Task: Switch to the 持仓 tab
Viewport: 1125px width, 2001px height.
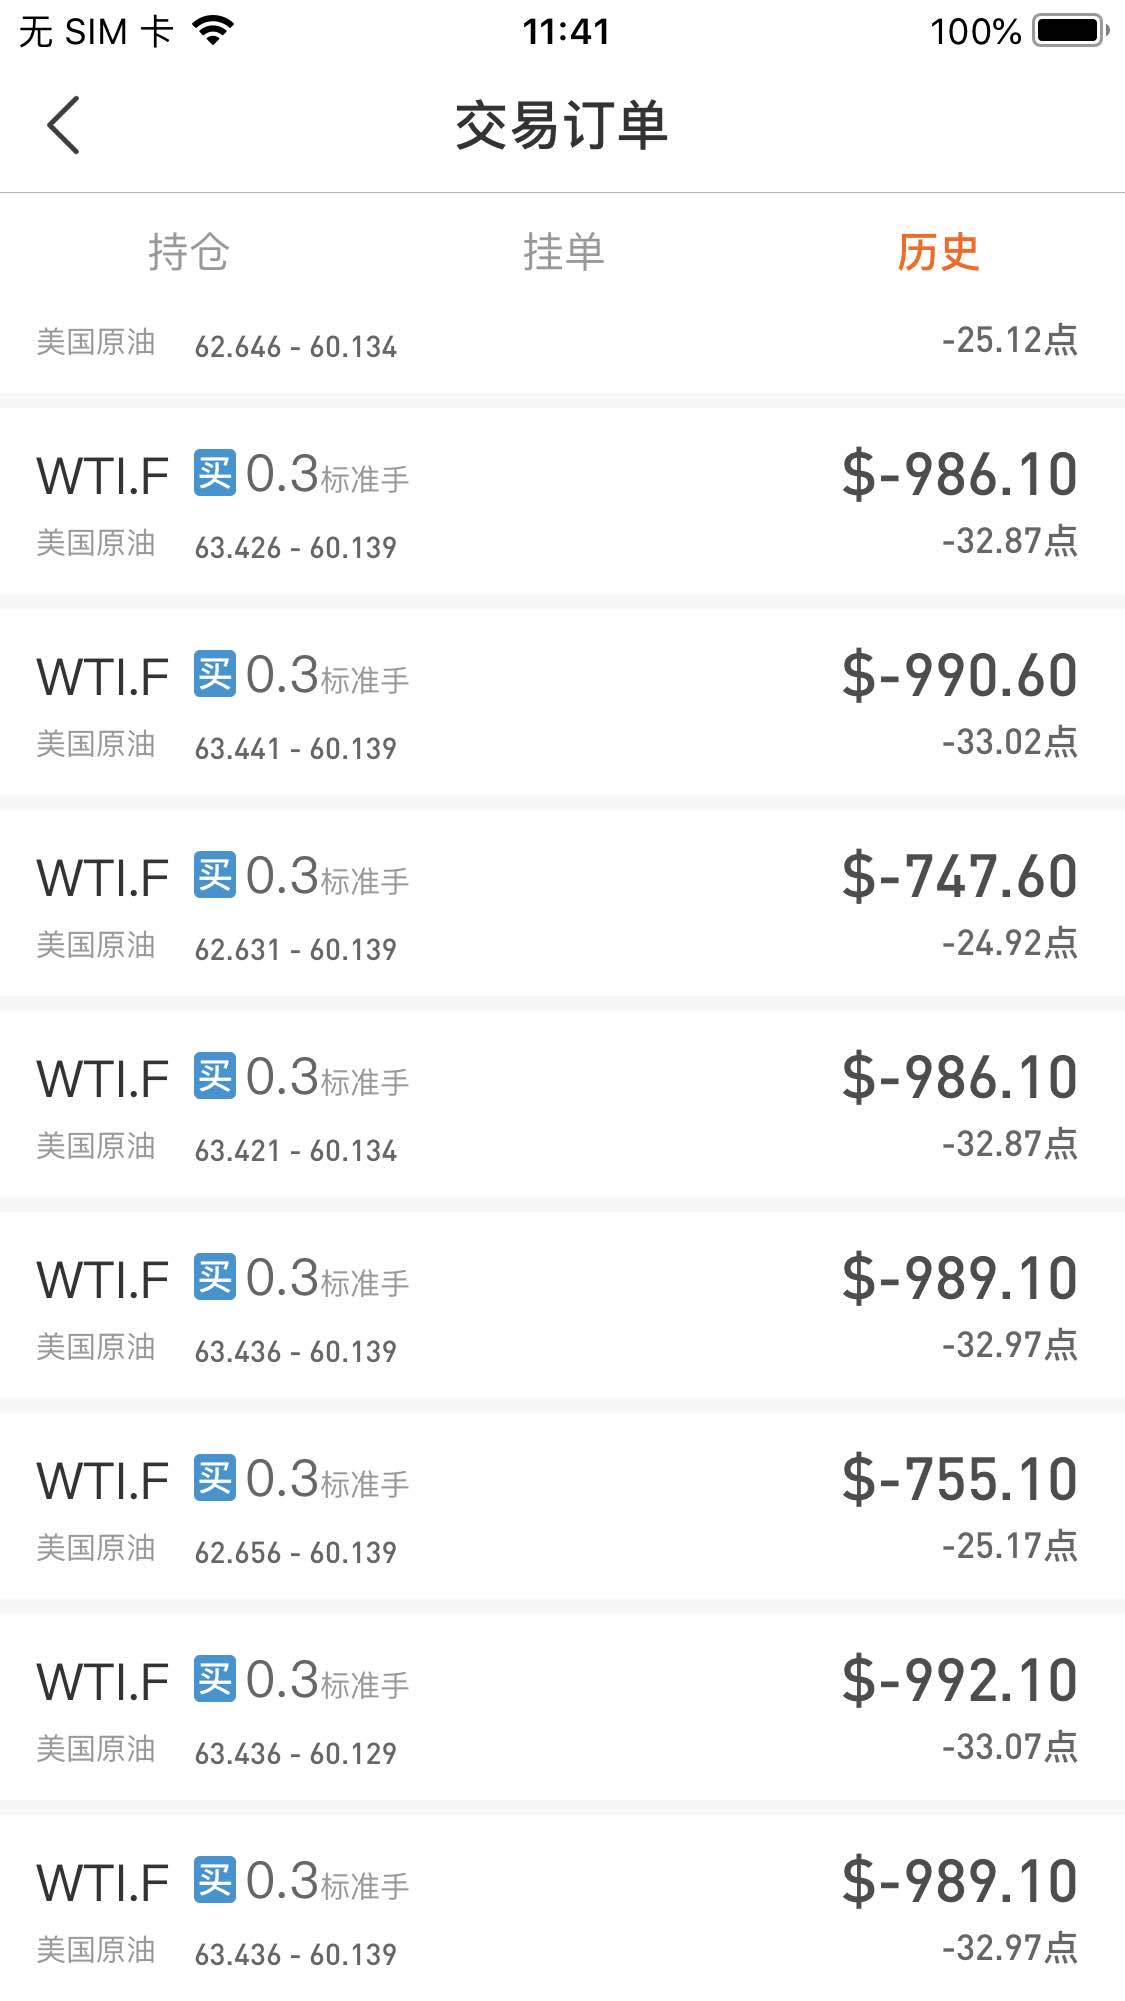Action: 188,252
